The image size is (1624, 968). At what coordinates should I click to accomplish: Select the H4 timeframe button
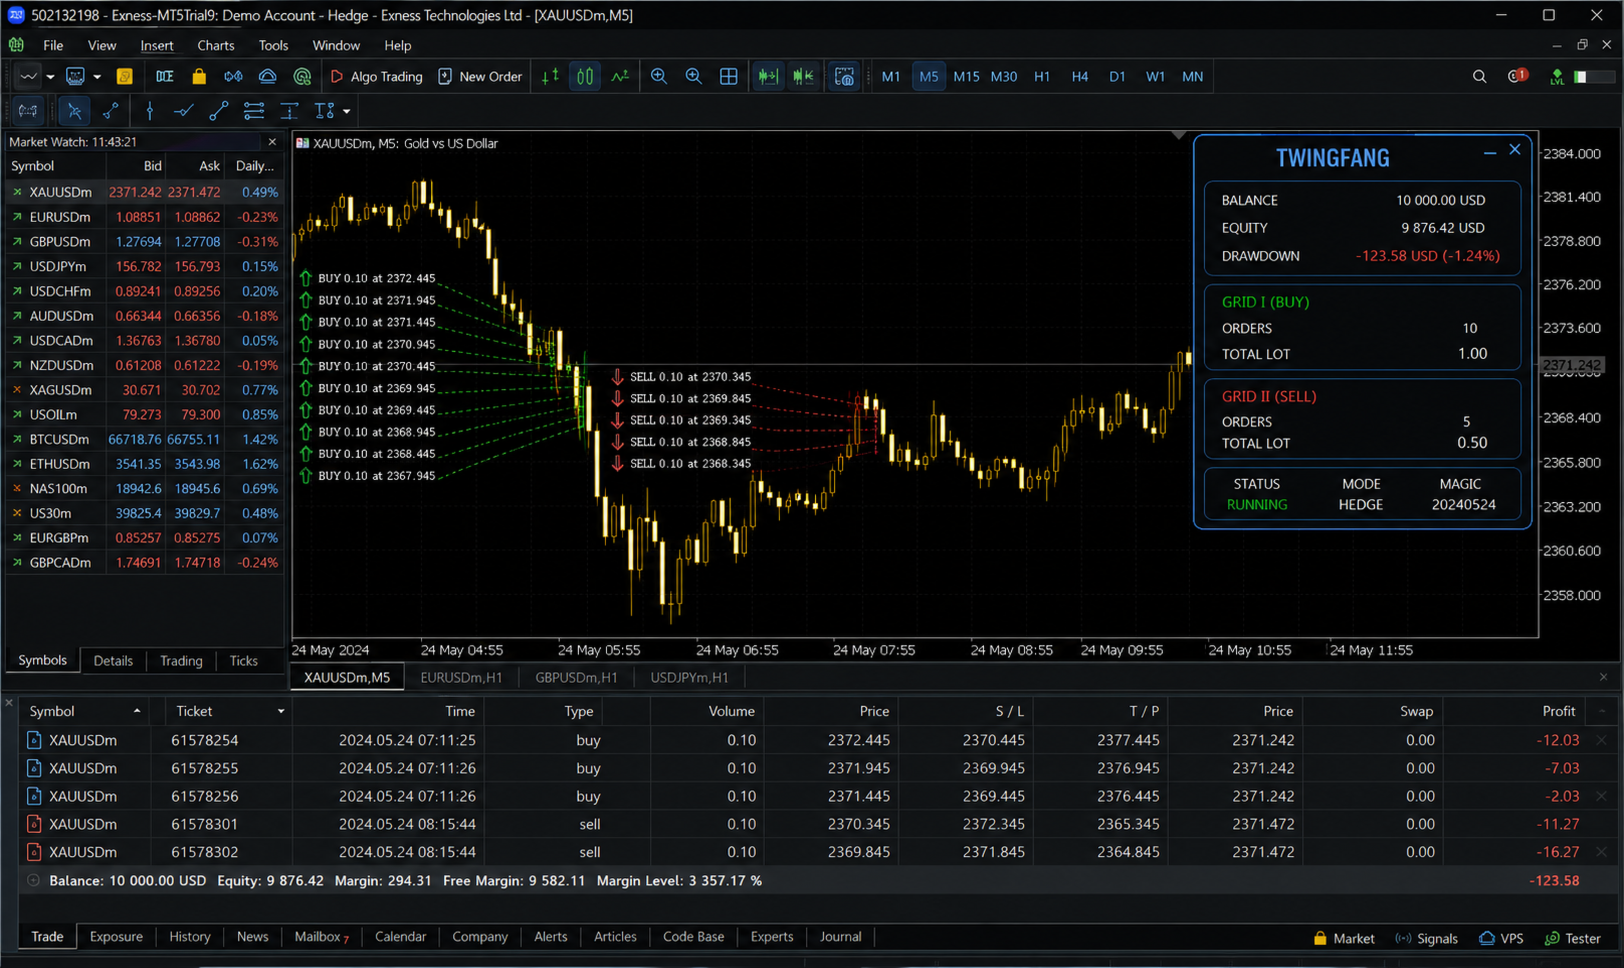tap(1079, 77)
